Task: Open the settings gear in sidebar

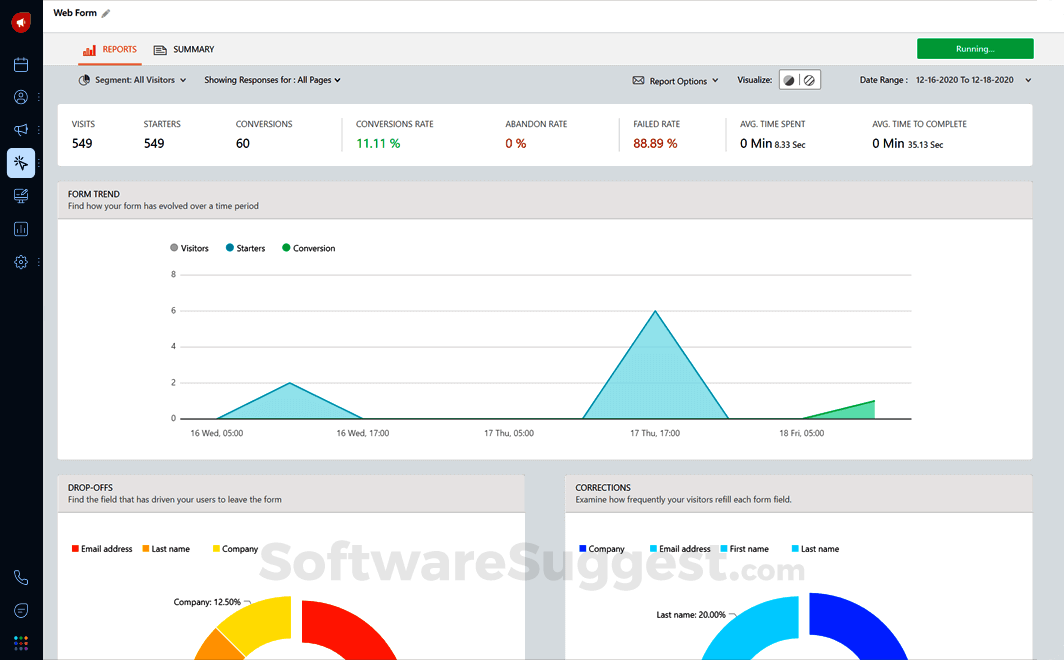Action: [21, 262]
